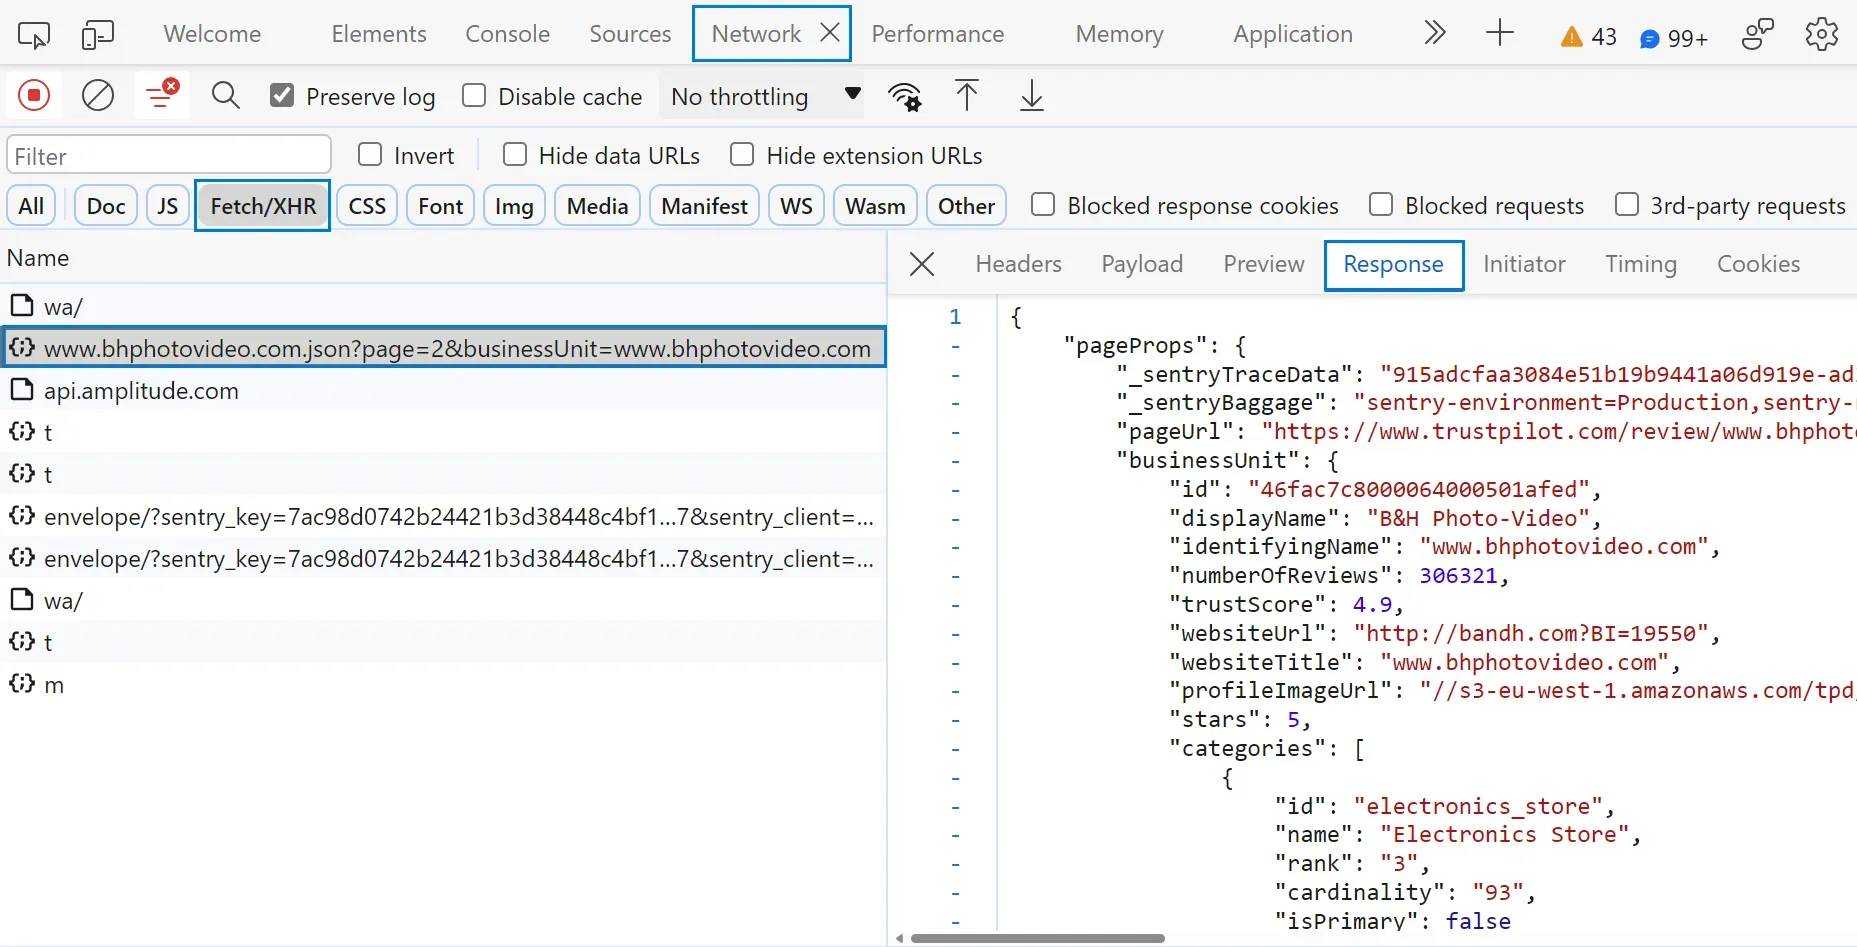
Task: Open DevTools settings gear
Action: (1821, 33)
